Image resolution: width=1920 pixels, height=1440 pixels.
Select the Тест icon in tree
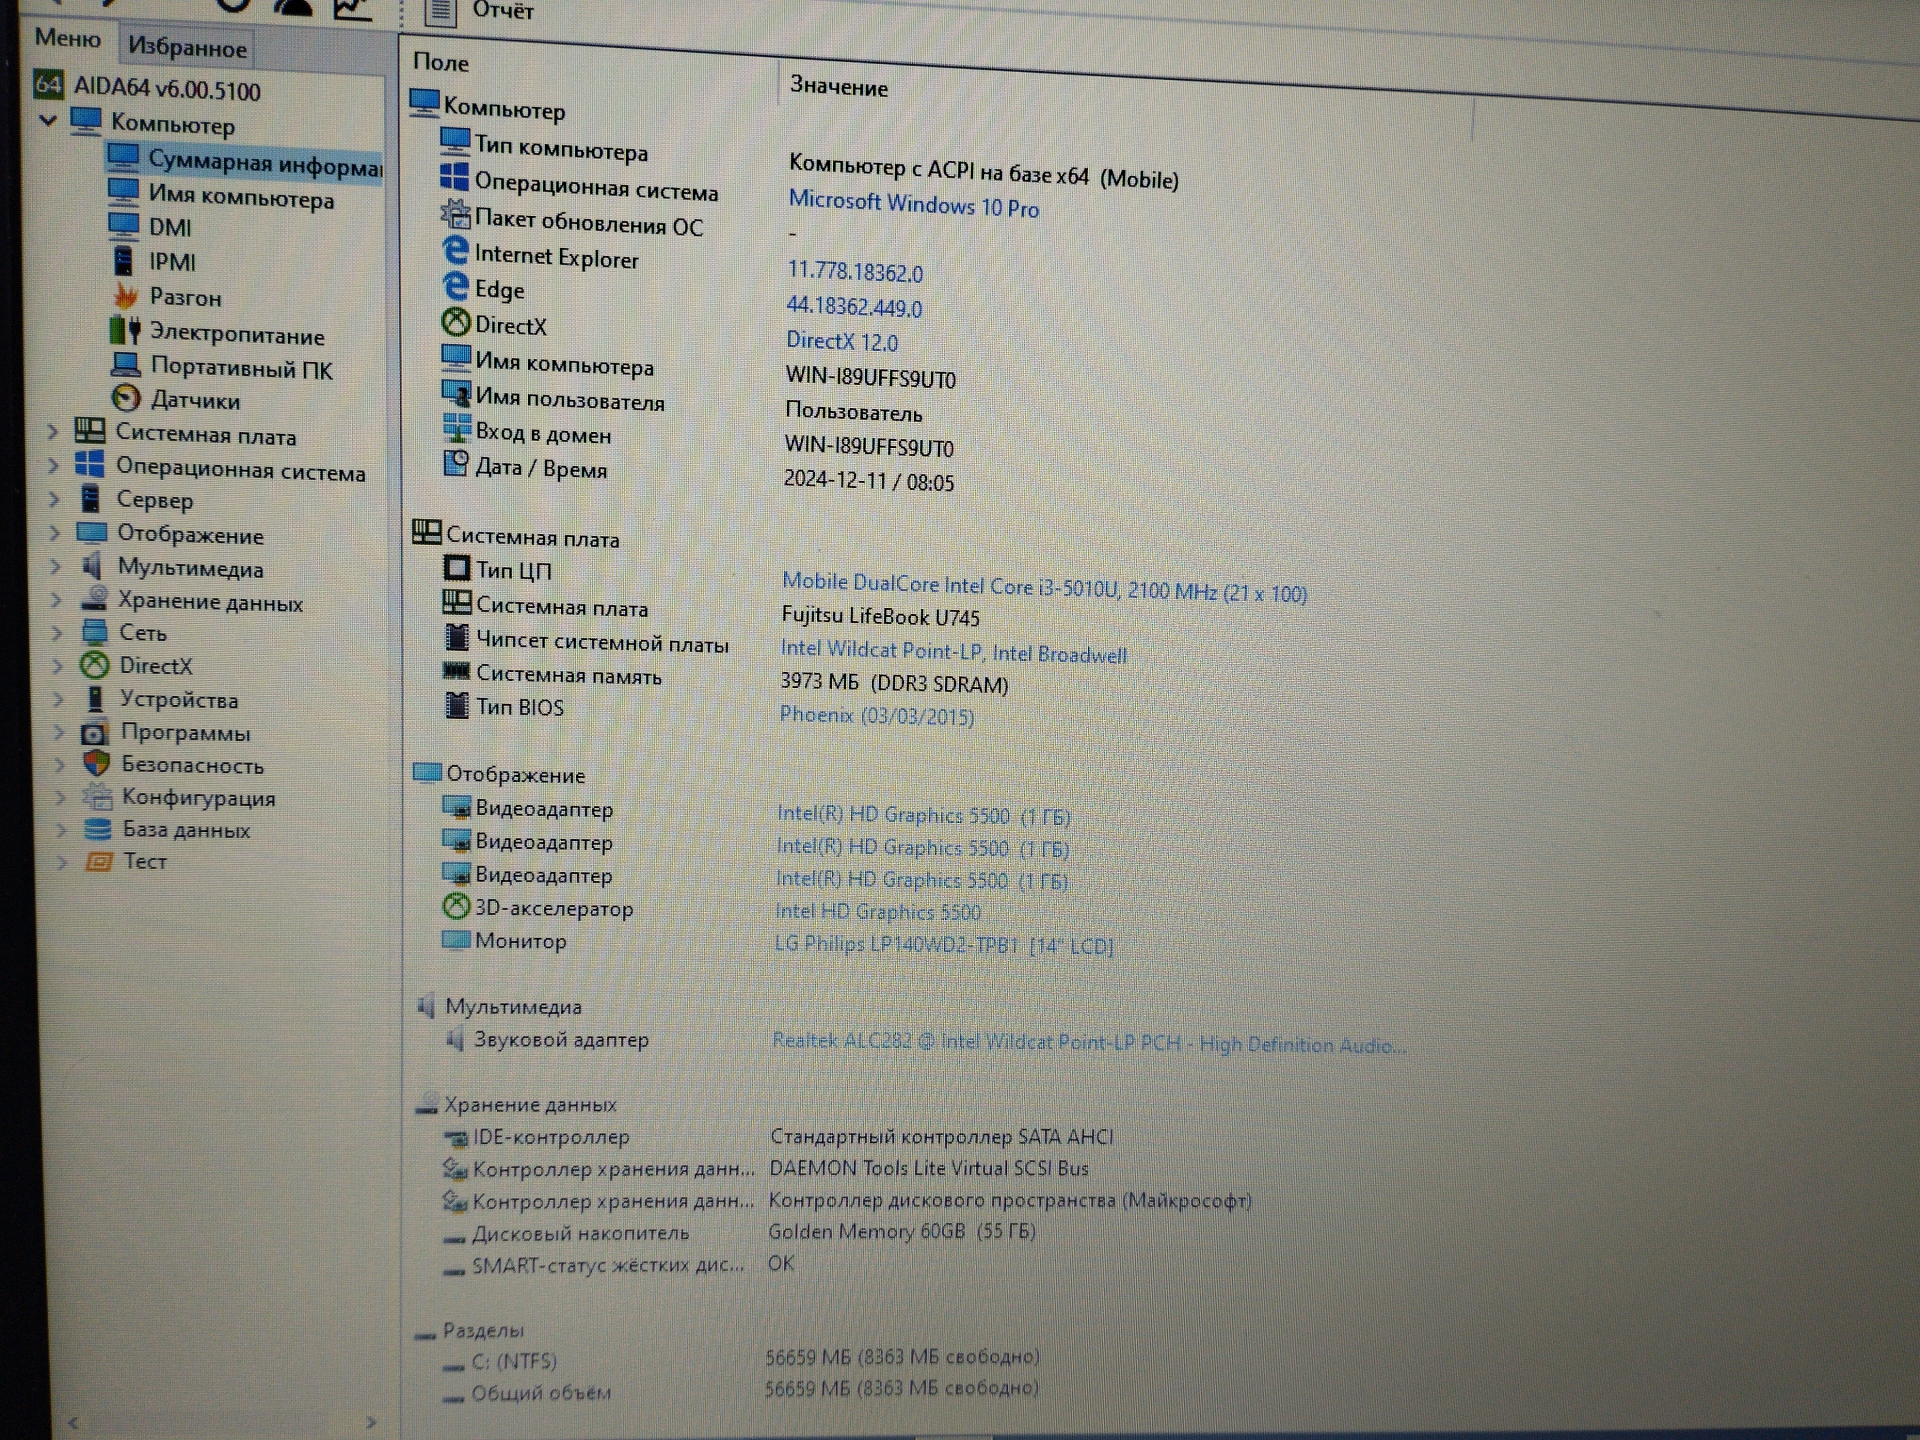point(99,861)
